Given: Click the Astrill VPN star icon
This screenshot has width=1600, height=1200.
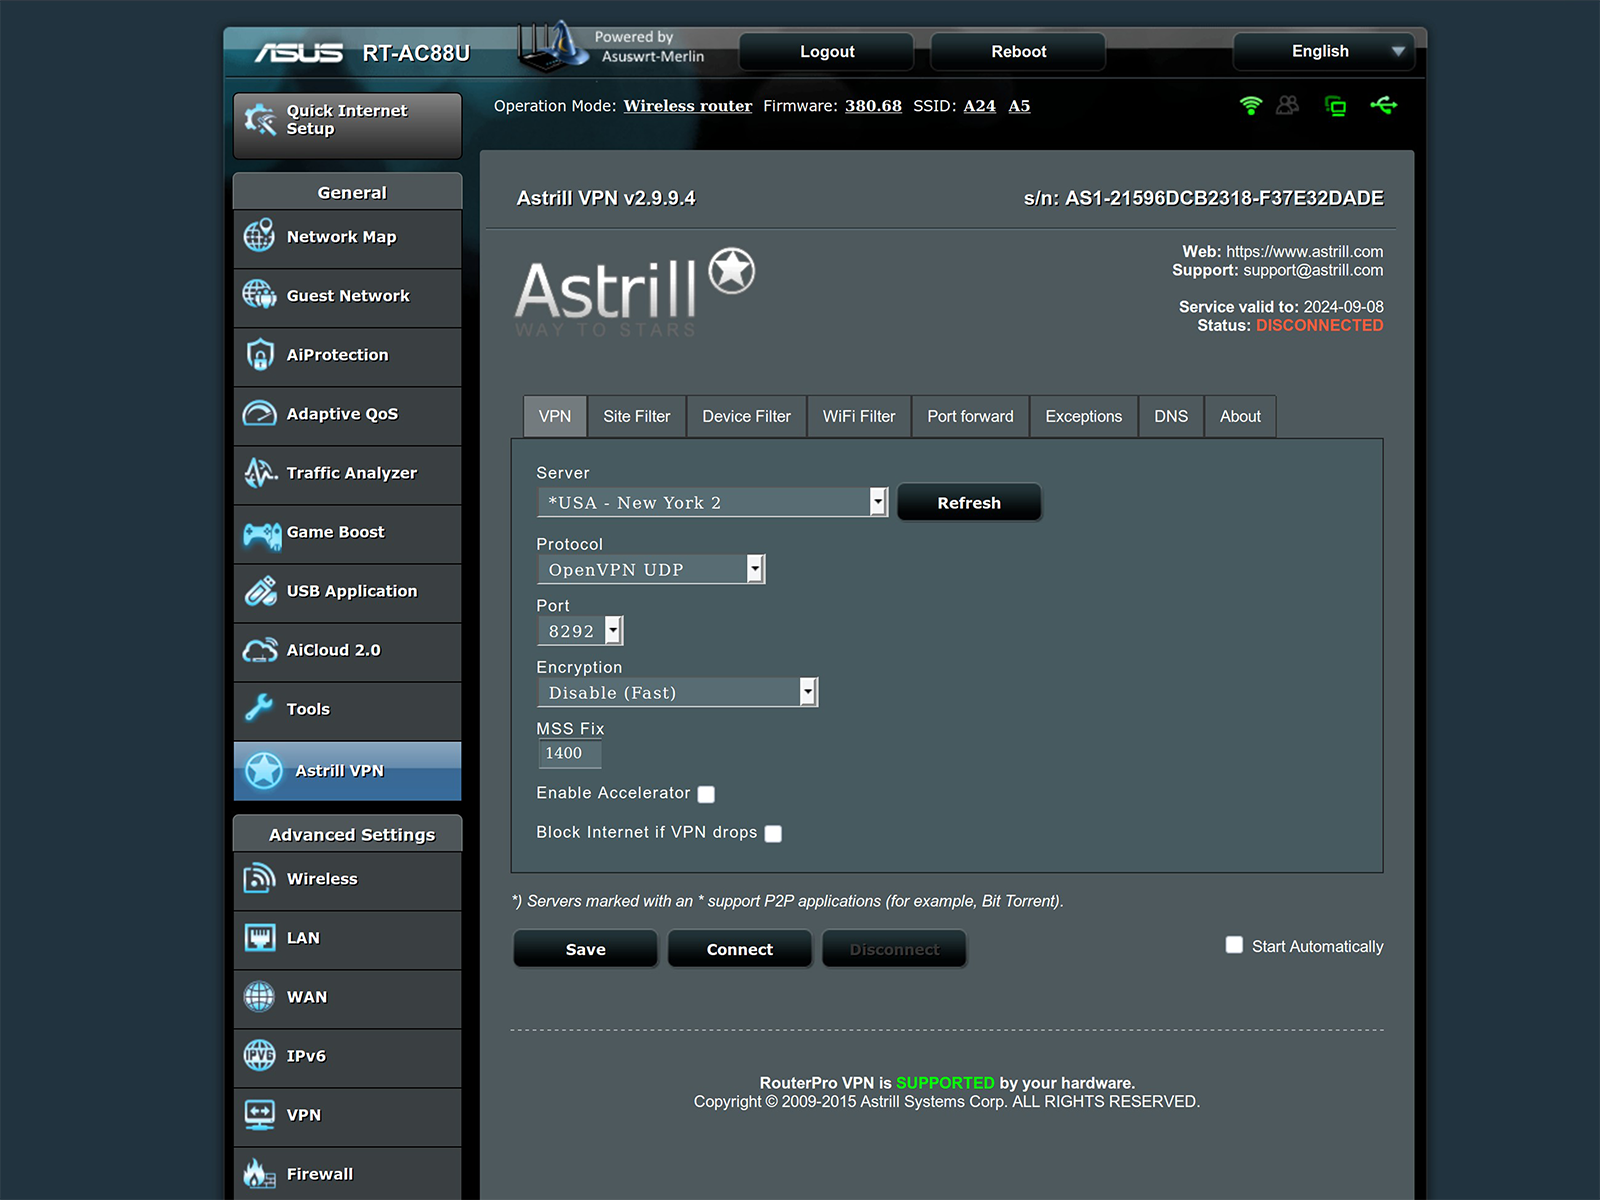Looking at the screenshot, I should 264,771.
